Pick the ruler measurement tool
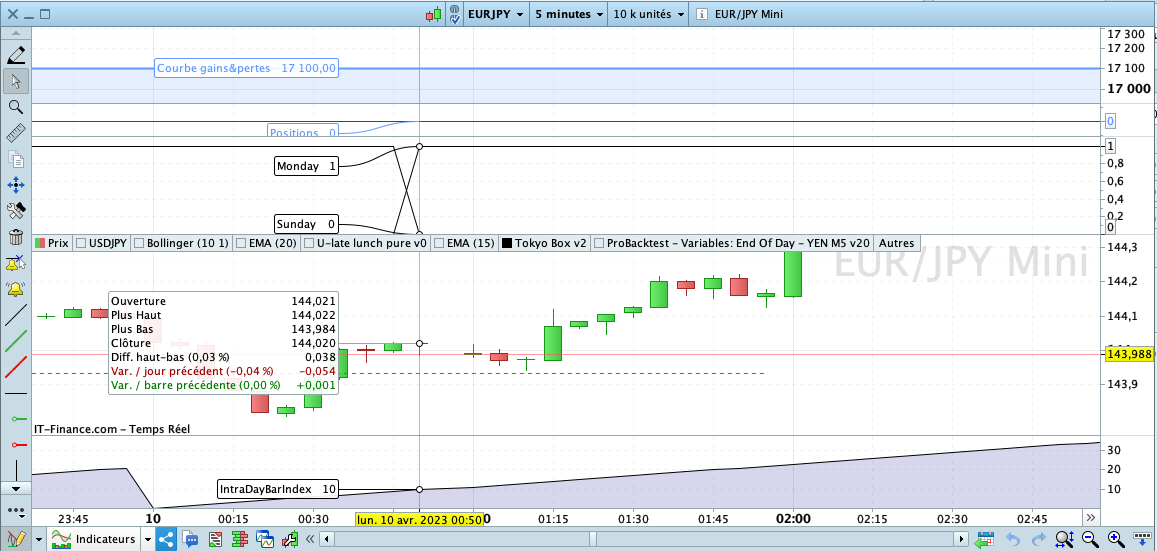This screenshot has width=1157, height=551. tap(15, 133)
